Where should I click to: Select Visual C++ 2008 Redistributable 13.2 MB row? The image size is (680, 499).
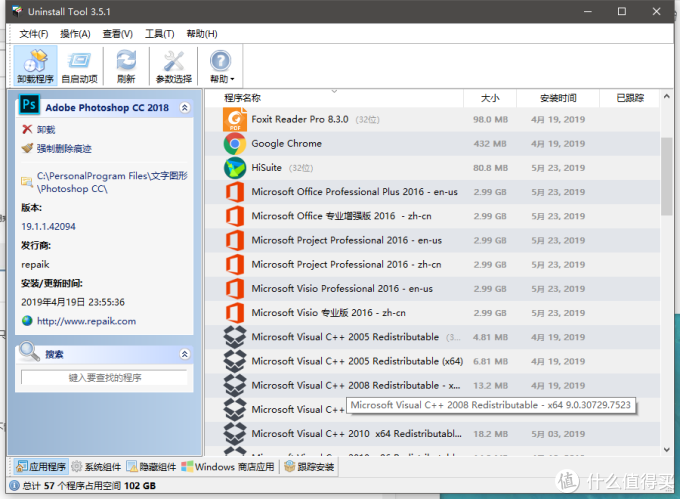(x=432, y=385)
